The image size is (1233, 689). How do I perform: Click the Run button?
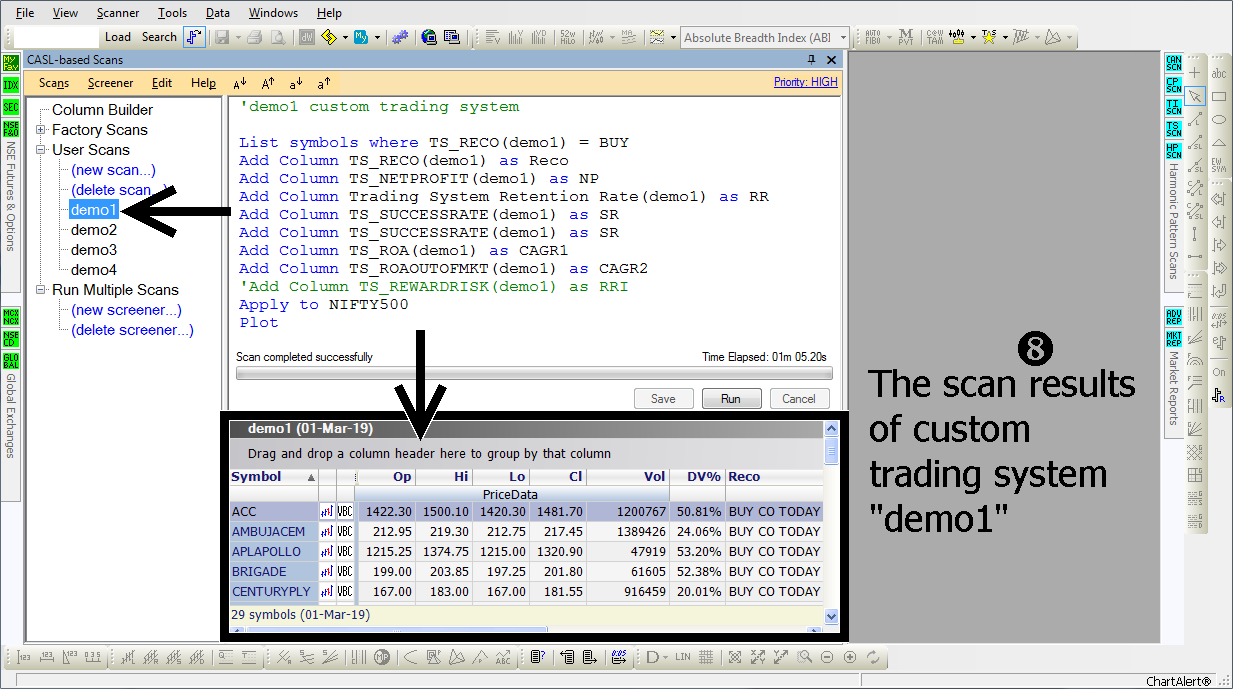click(731, 398)
